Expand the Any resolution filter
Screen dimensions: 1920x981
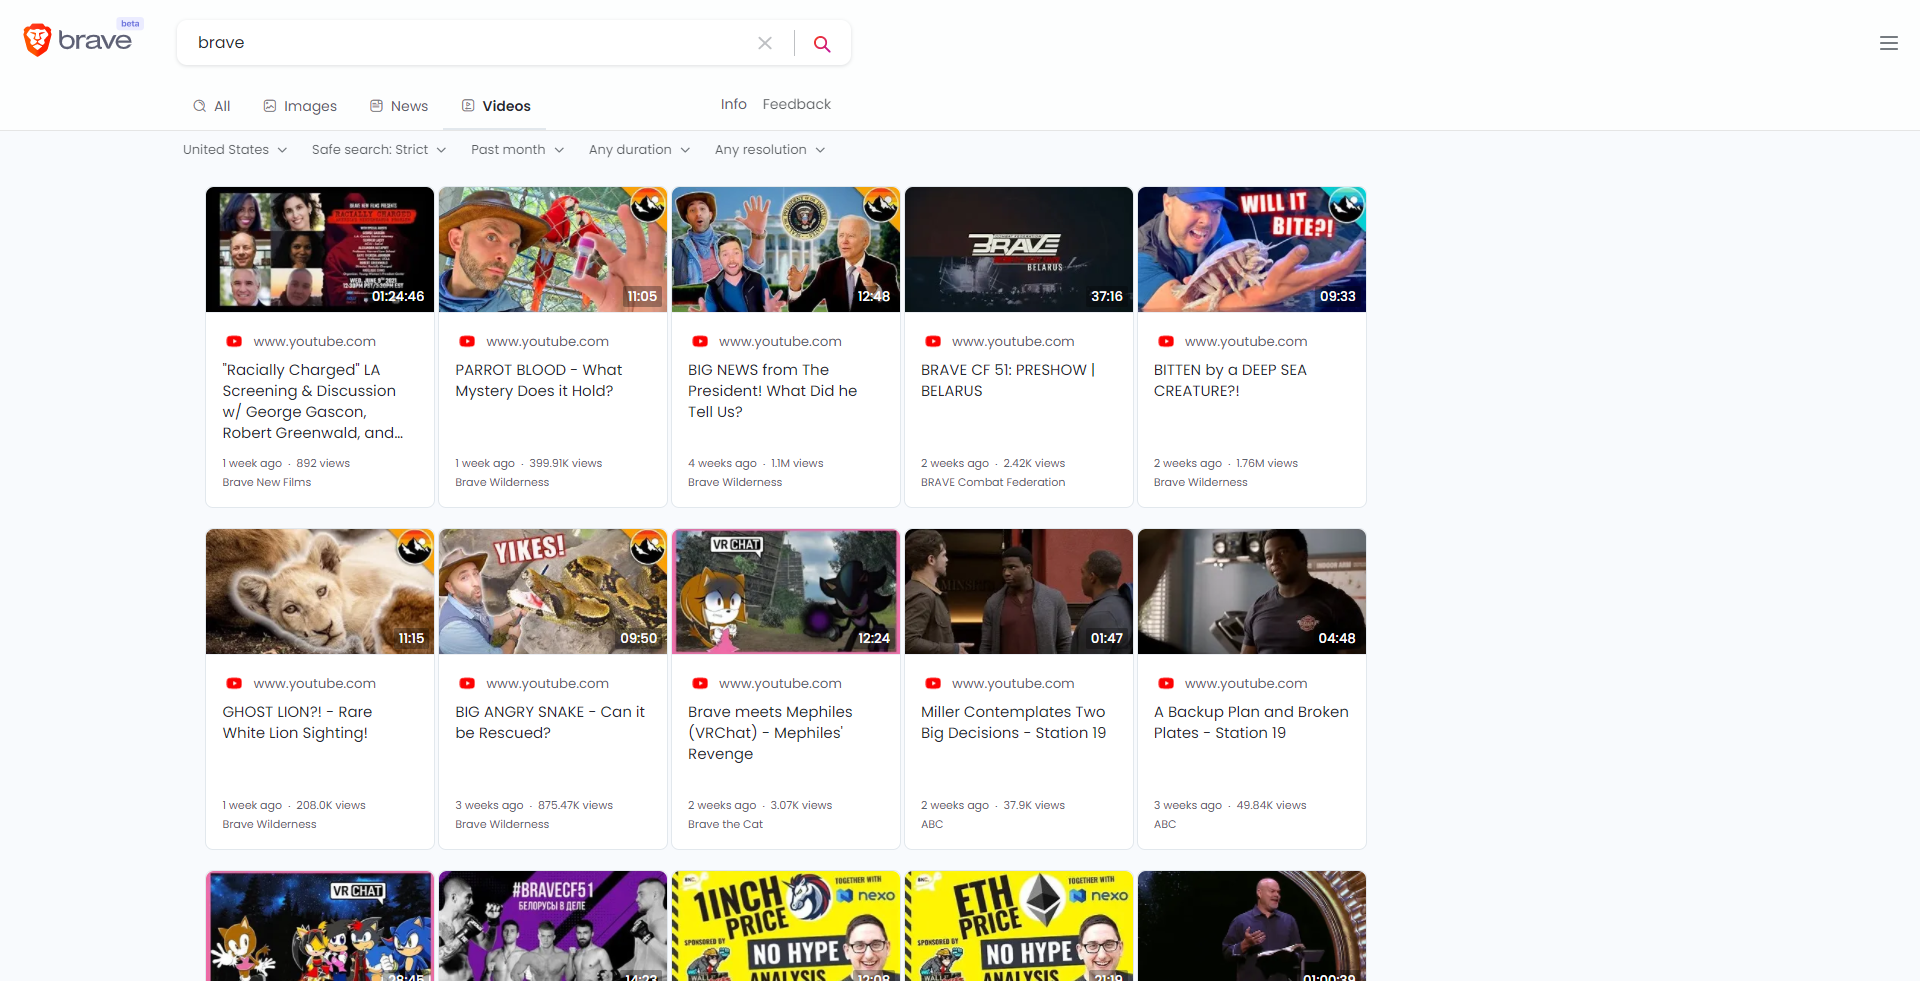(x=770, y=150)
